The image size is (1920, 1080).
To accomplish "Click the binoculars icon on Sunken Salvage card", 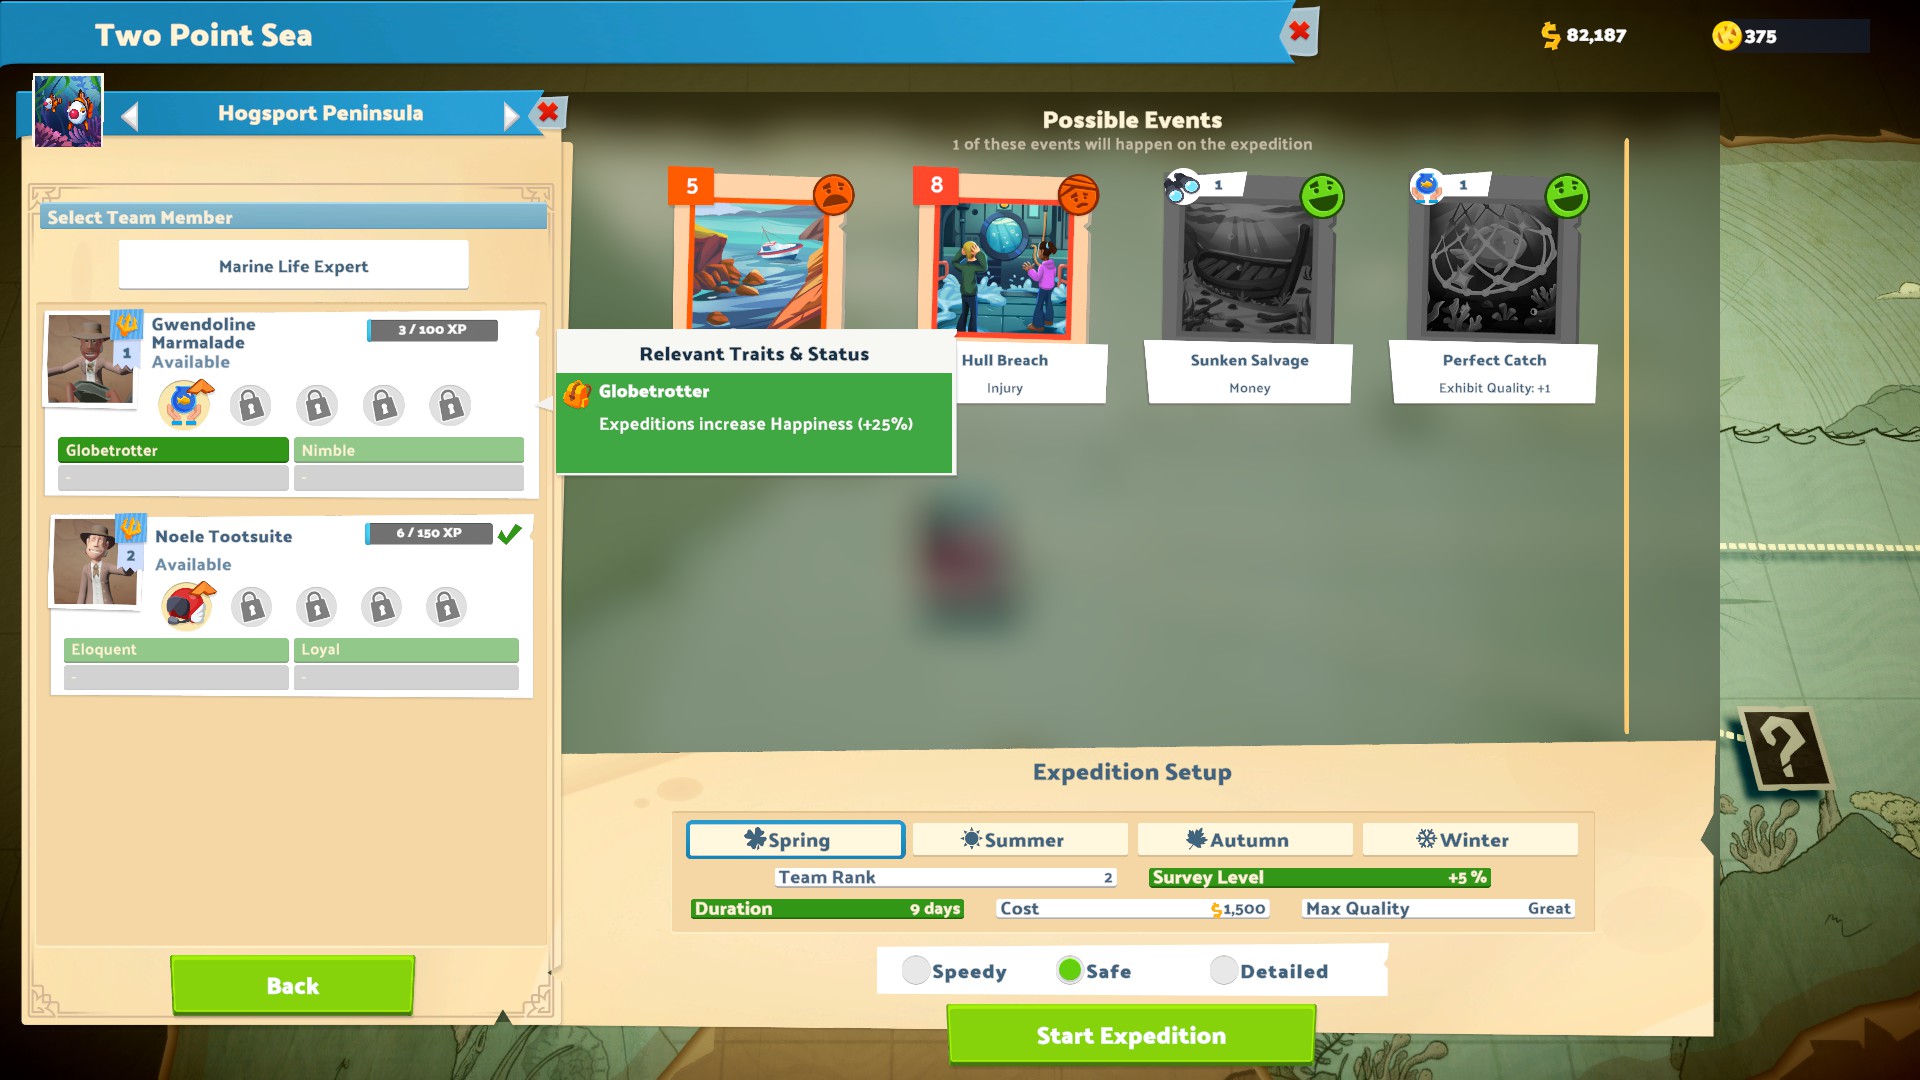I will [x=1183, y=186].
